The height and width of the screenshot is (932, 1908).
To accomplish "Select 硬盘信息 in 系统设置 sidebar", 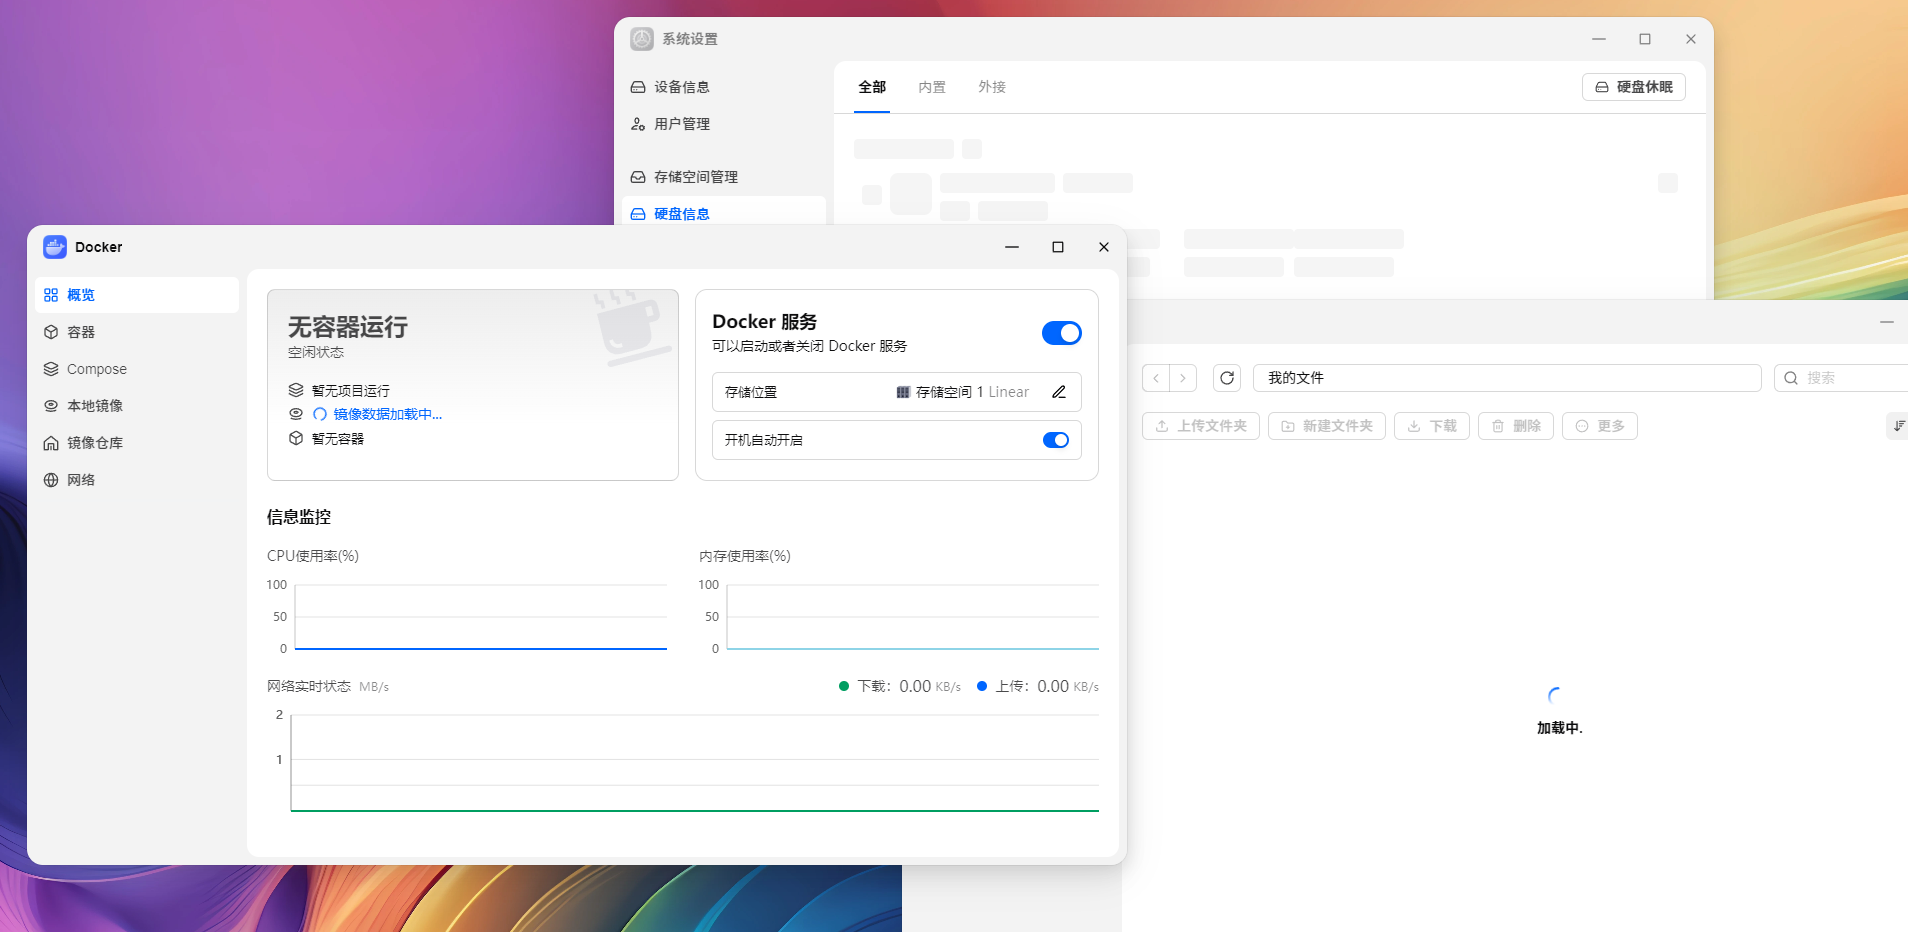I will tap(724, 213).
